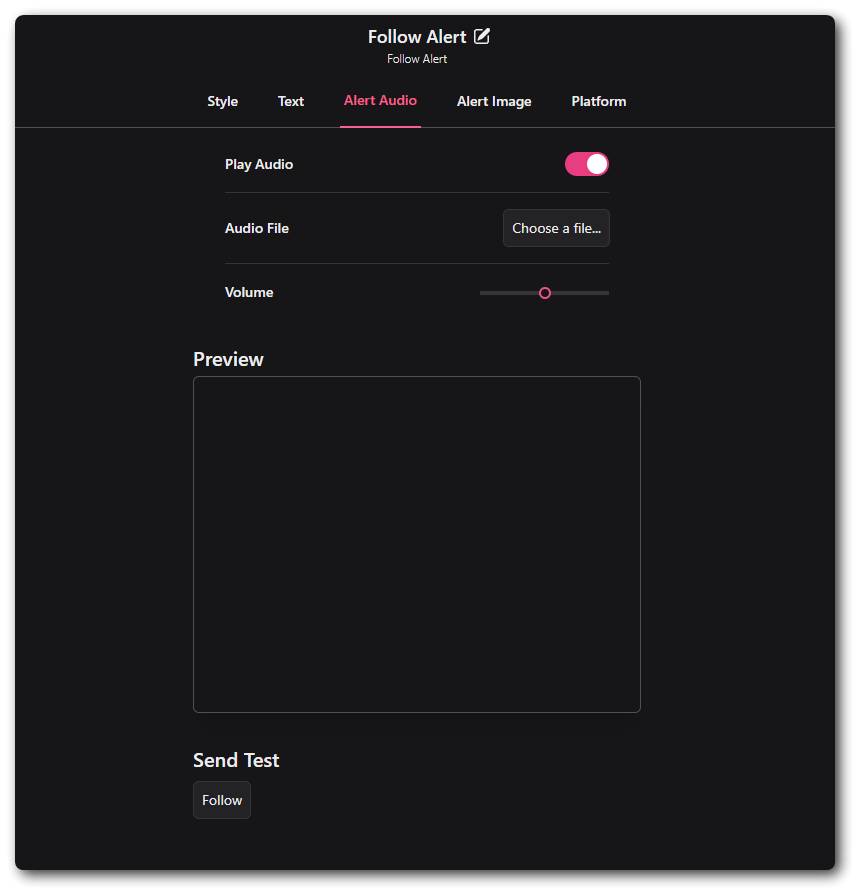Click the Volume label

(x=249, y=292)
